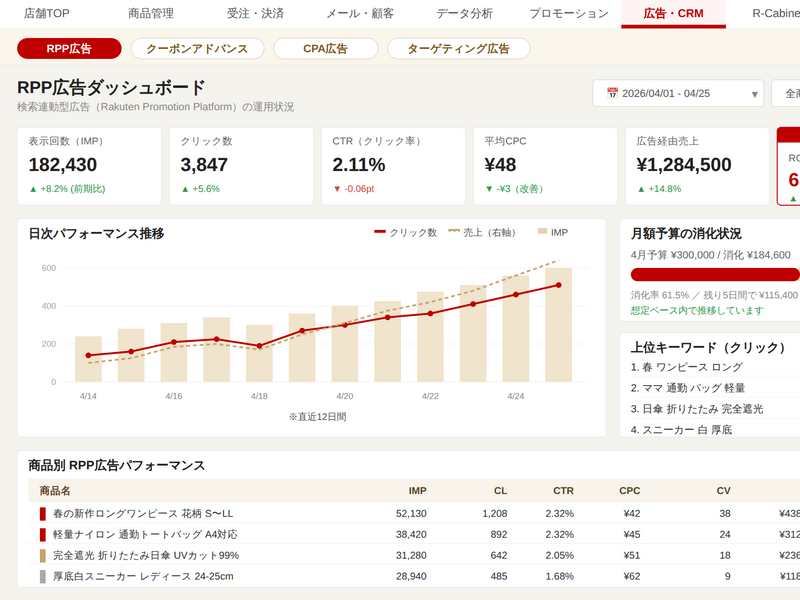800x600 pixels.
Task: Click 4月予算 ¥300,000 / 消化 ¥184,600 text
Action: 711,255
